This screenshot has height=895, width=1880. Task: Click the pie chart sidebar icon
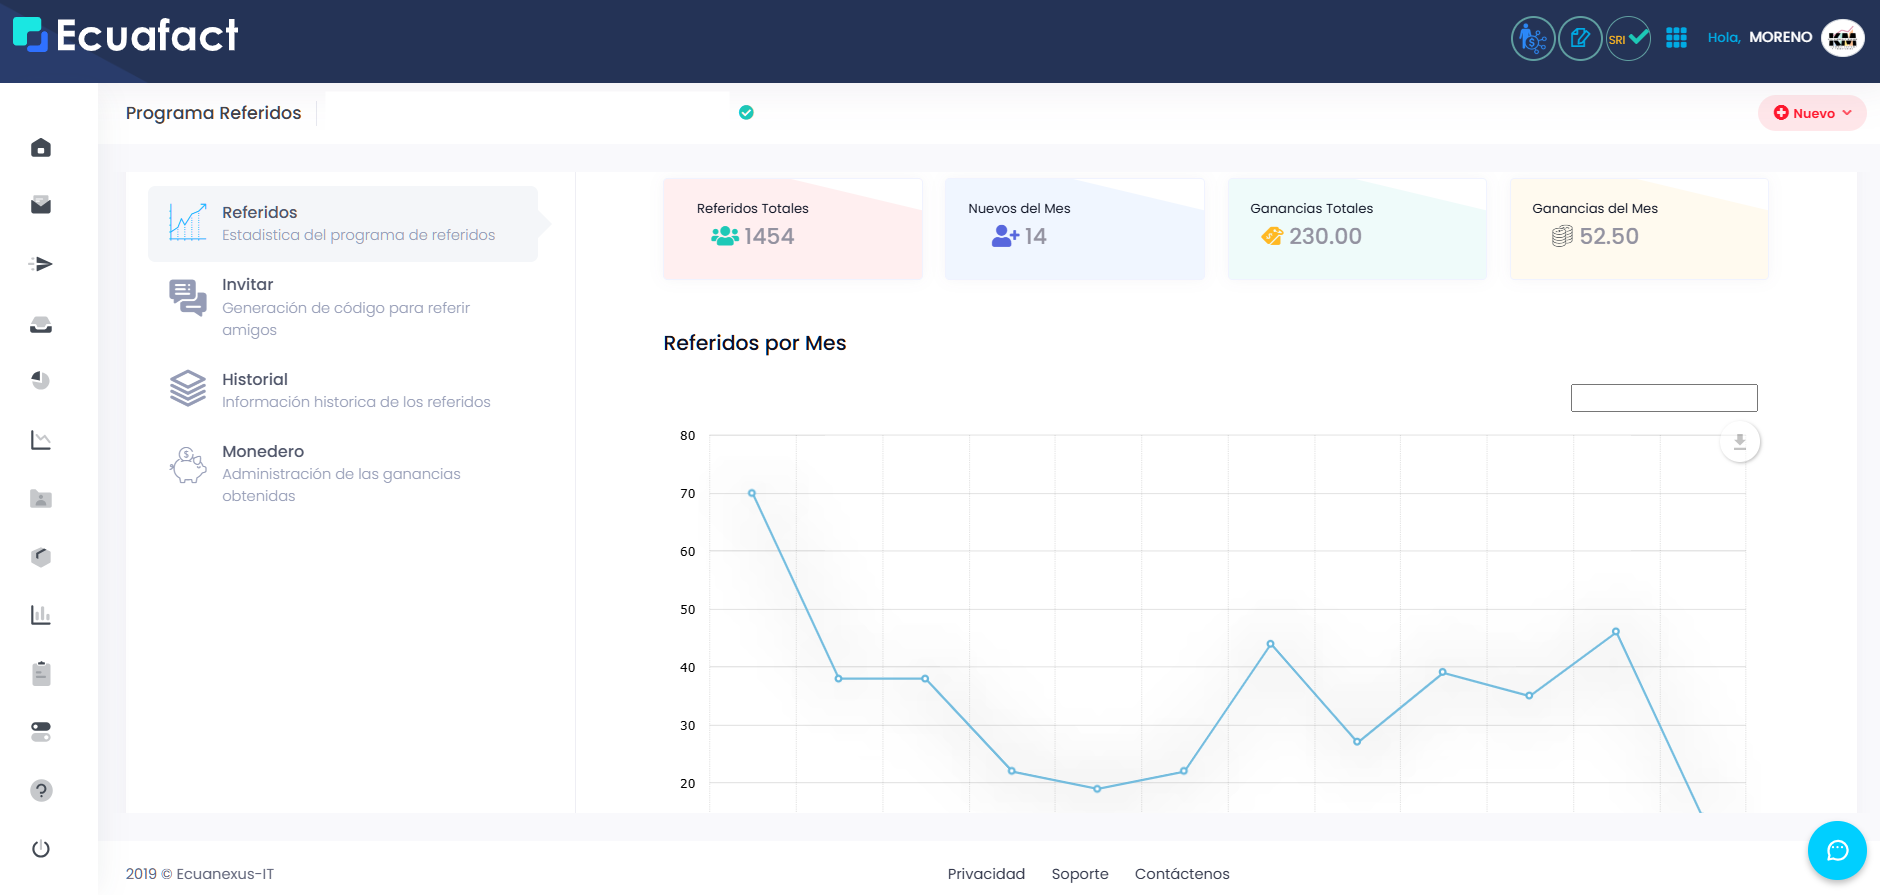coord(41,380)
